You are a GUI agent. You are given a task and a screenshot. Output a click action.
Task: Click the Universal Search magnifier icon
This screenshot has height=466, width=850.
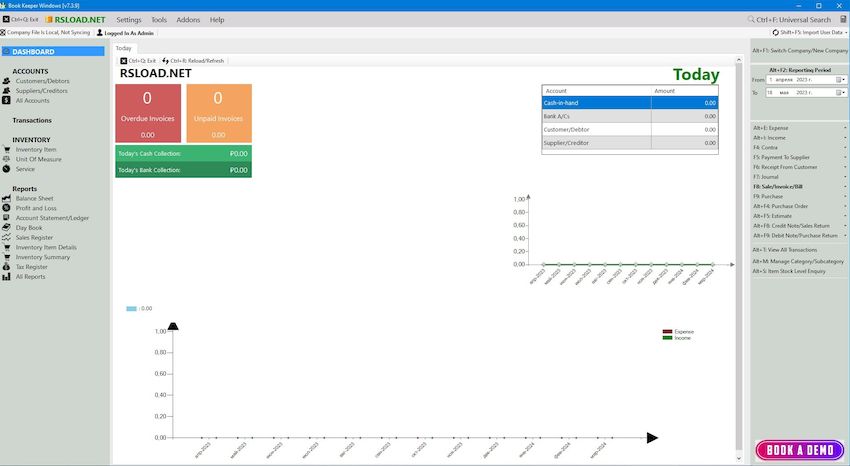(752, 20)
